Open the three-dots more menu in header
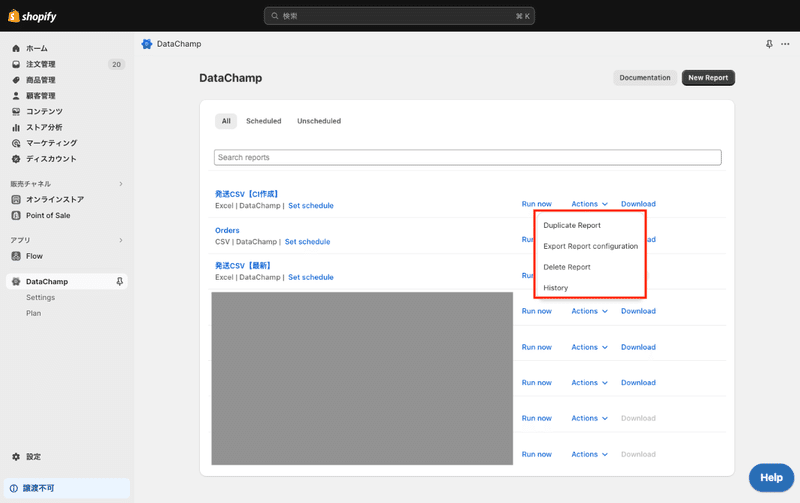800x503 pixels. [785, 44]
